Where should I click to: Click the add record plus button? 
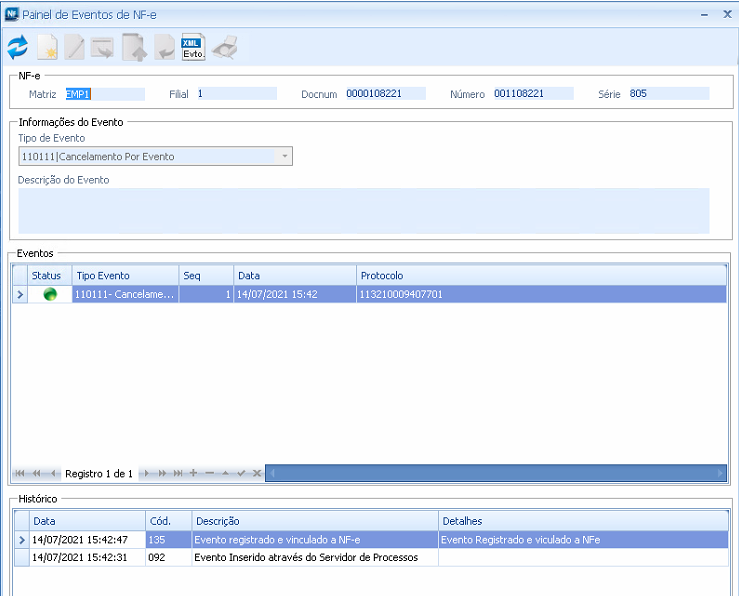coord(193,473)
